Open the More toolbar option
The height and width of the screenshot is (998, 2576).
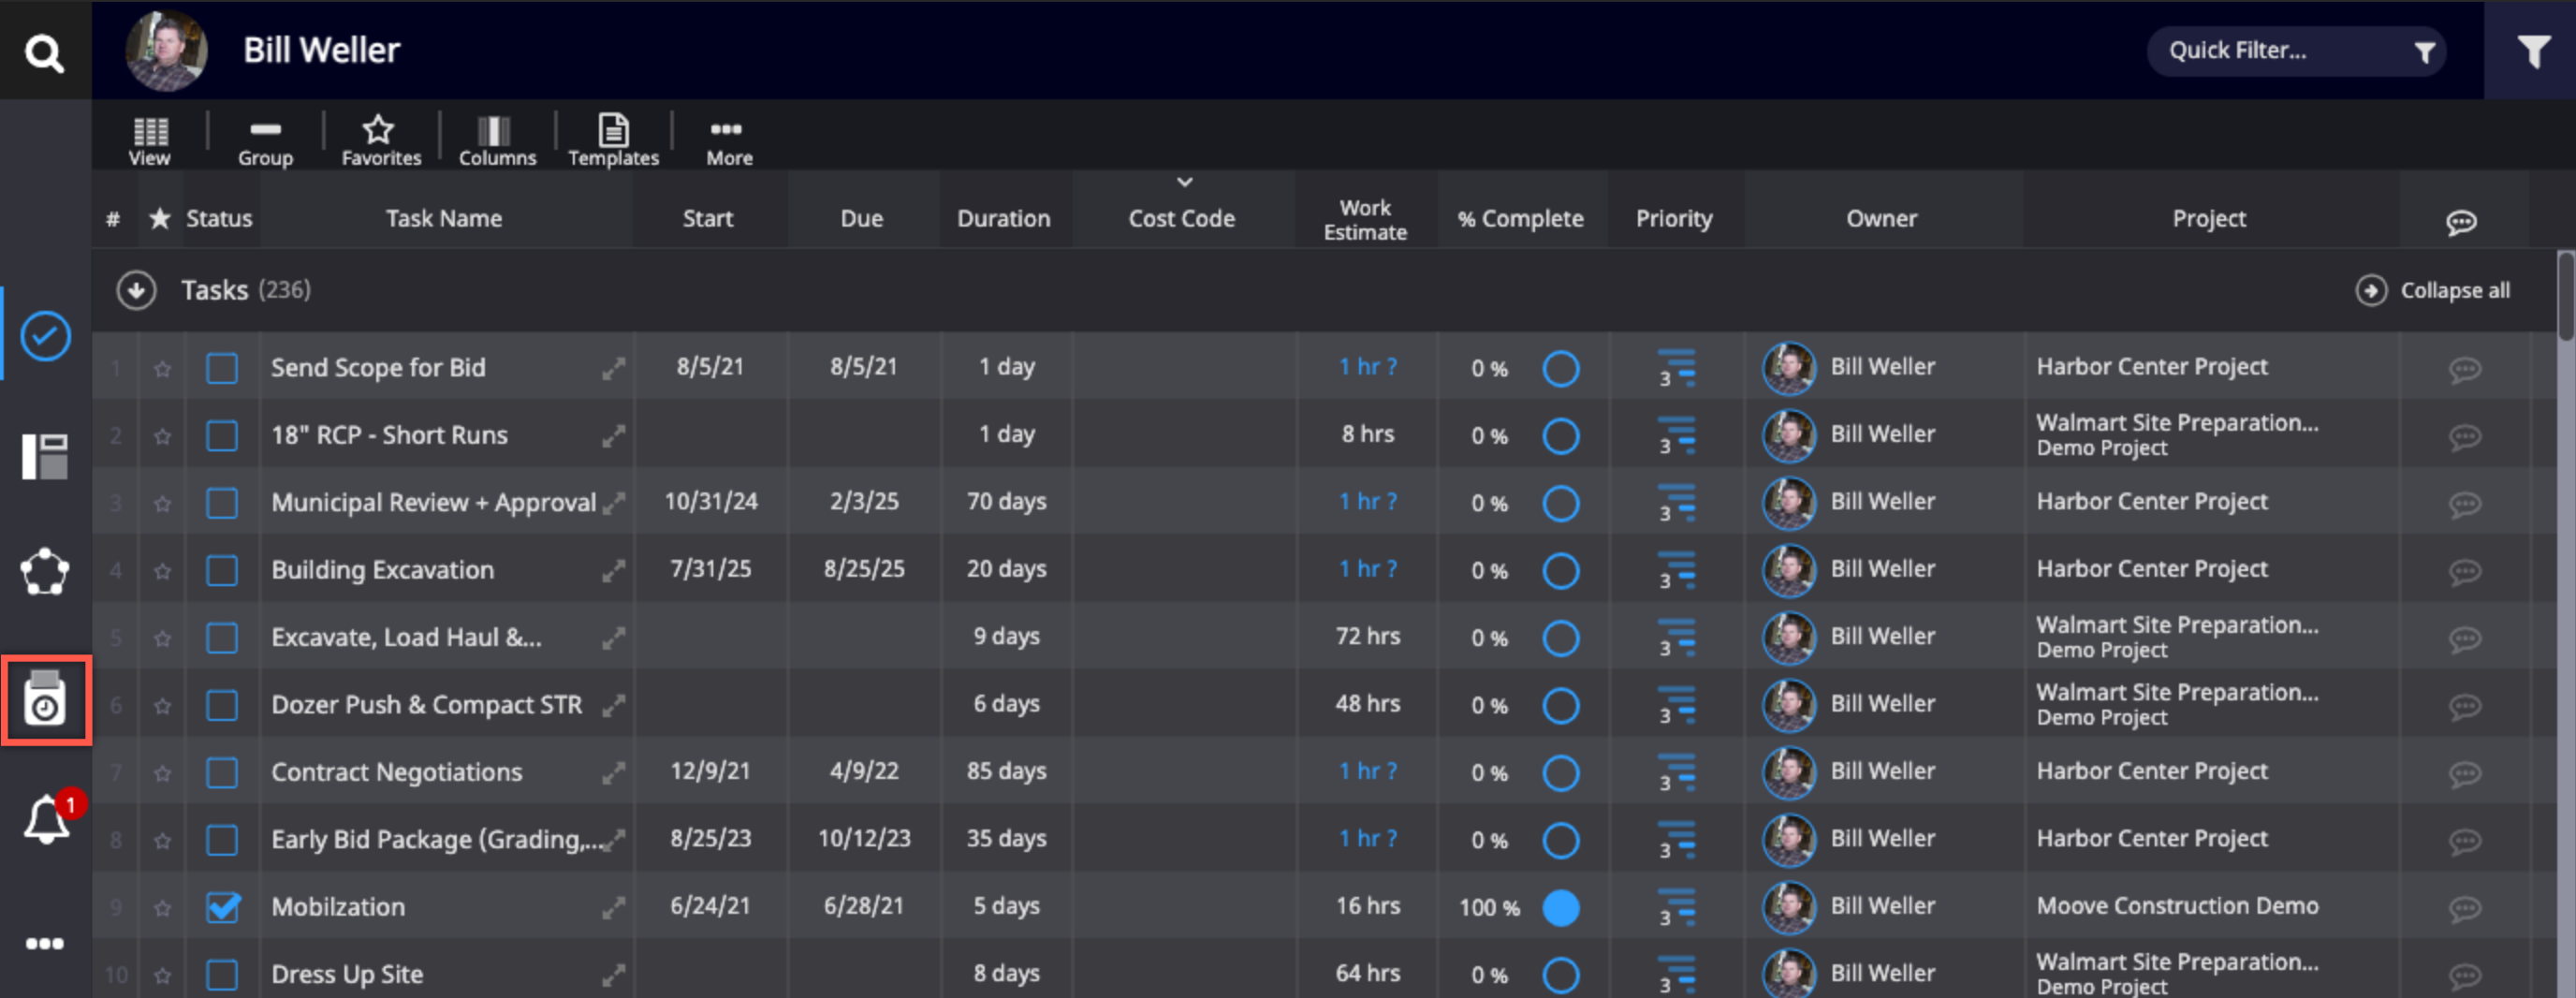pos(729,141)
